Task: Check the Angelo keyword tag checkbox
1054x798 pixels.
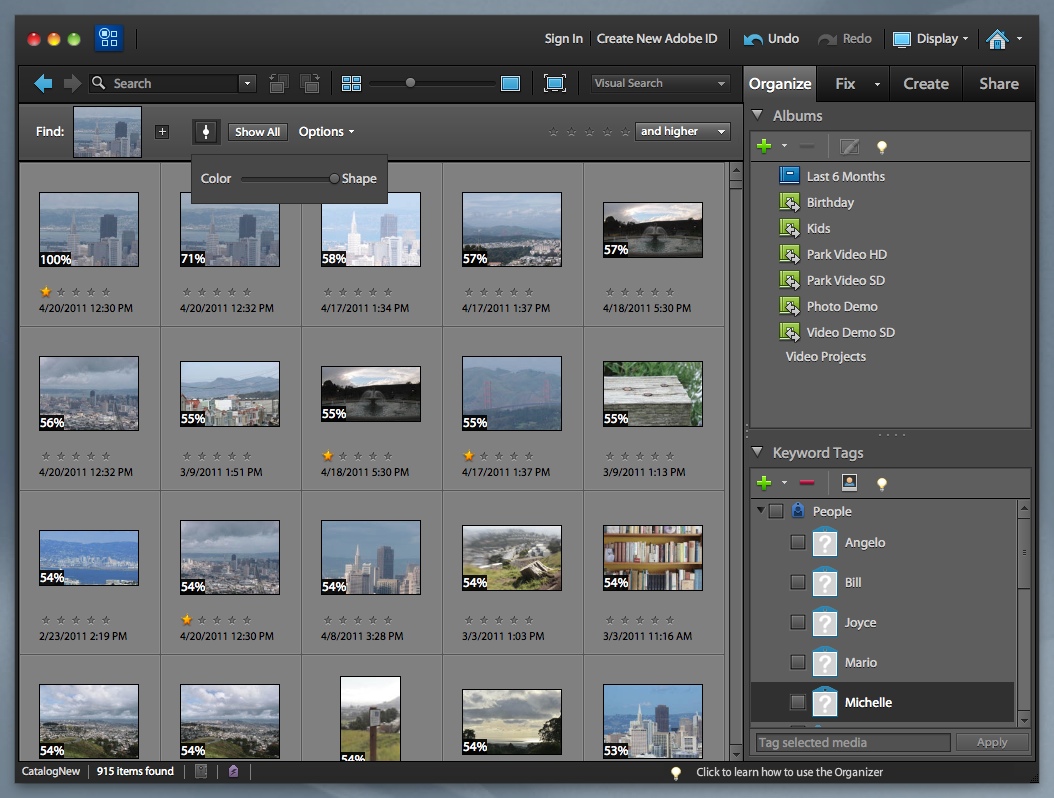Action: coord(797,542)
